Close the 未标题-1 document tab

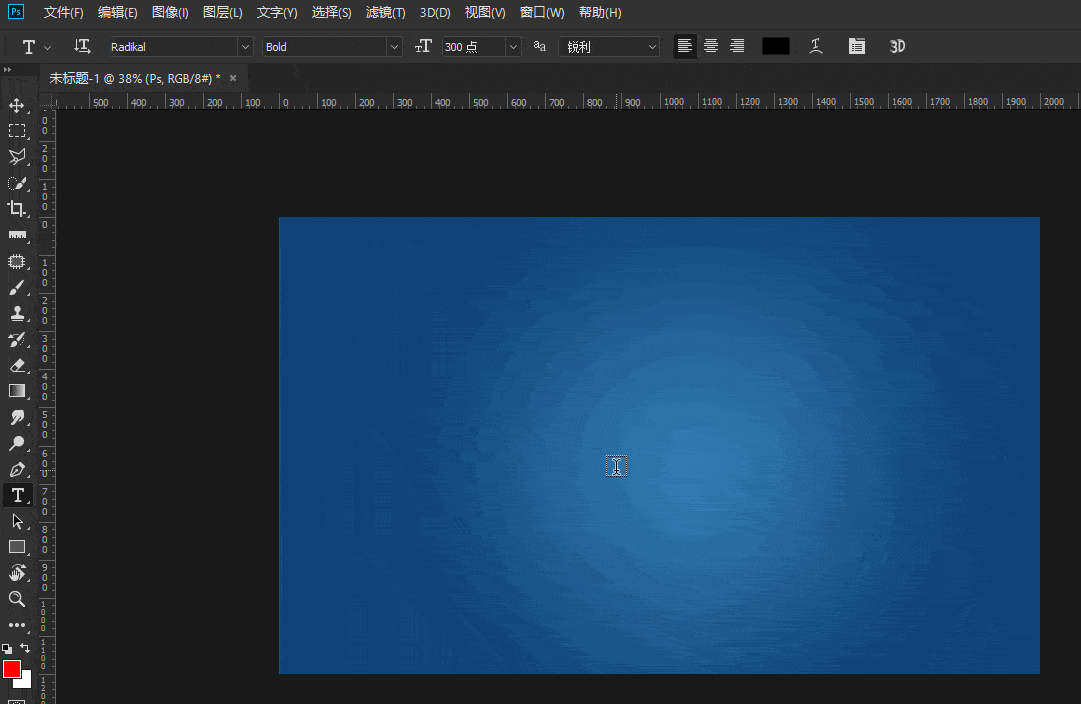point(233,78)
